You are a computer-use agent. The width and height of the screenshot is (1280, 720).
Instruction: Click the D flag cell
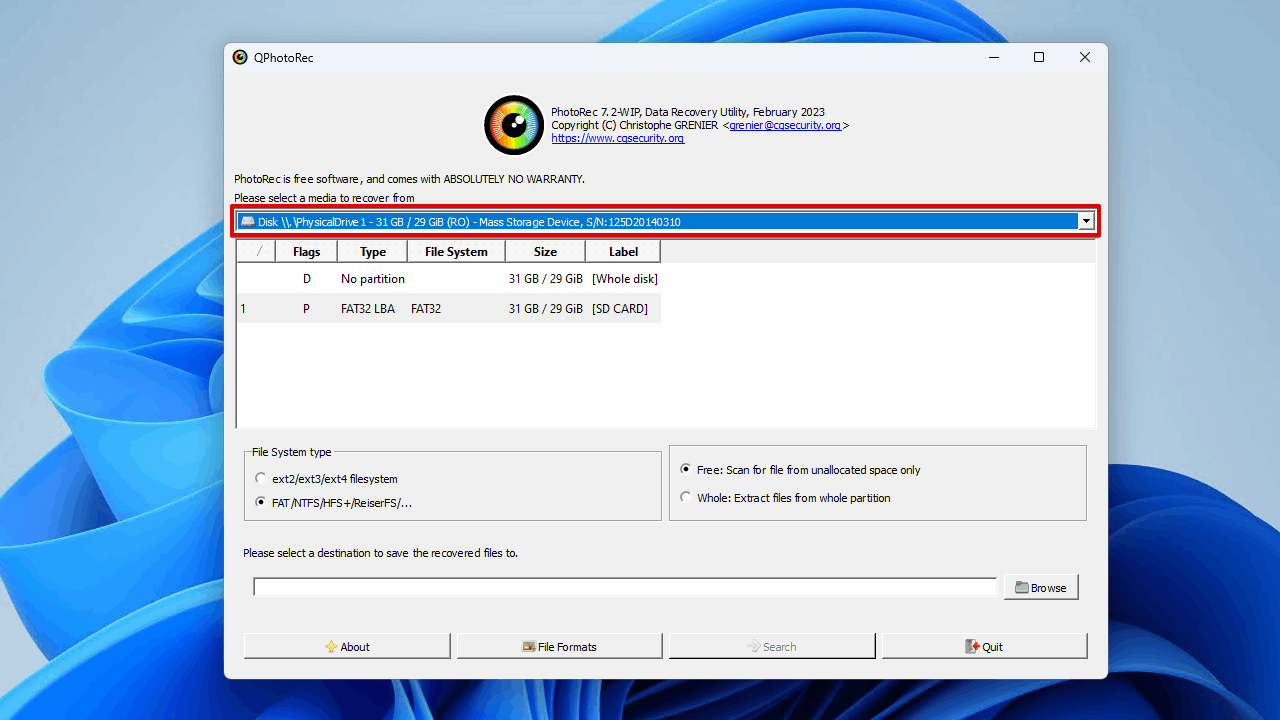tap(307, 279)
